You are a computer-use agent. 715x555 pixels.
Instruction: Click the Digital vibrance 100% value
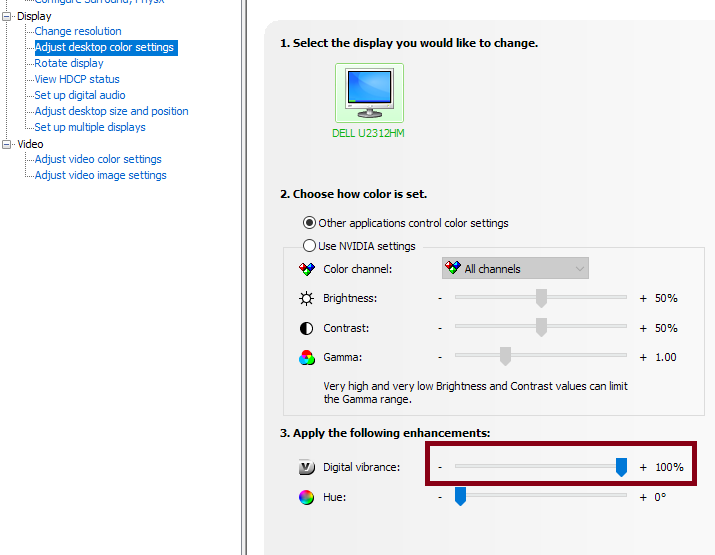(x=669, y=467)
